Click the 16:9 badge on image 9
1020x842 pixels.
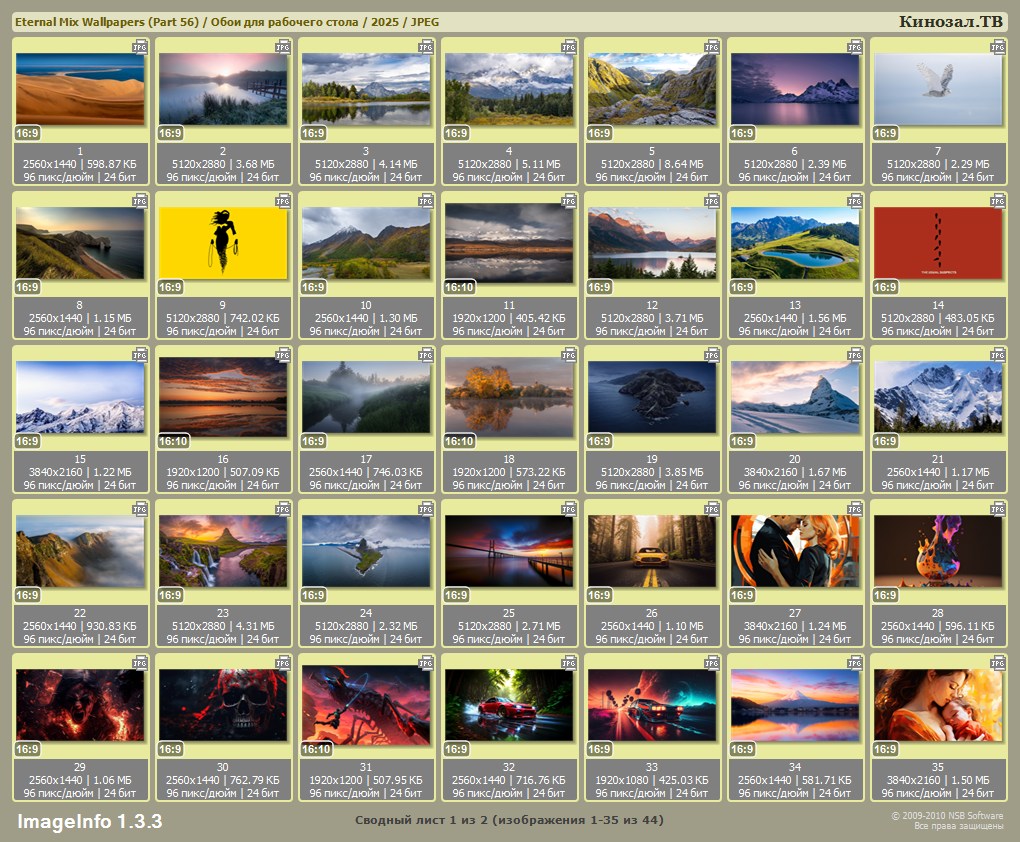click(x=171, y=287)
